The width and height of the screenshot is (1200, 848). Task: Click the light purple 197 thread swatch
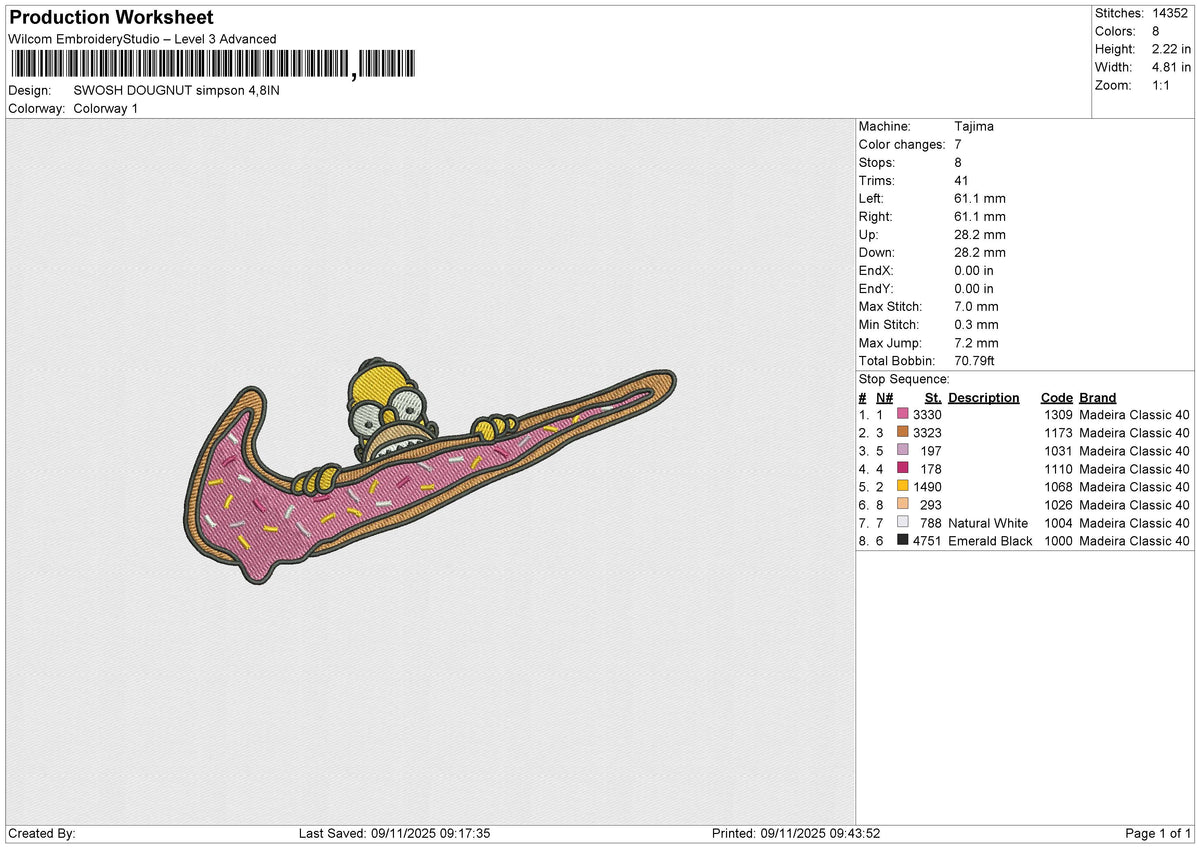(x=903, y=450)
